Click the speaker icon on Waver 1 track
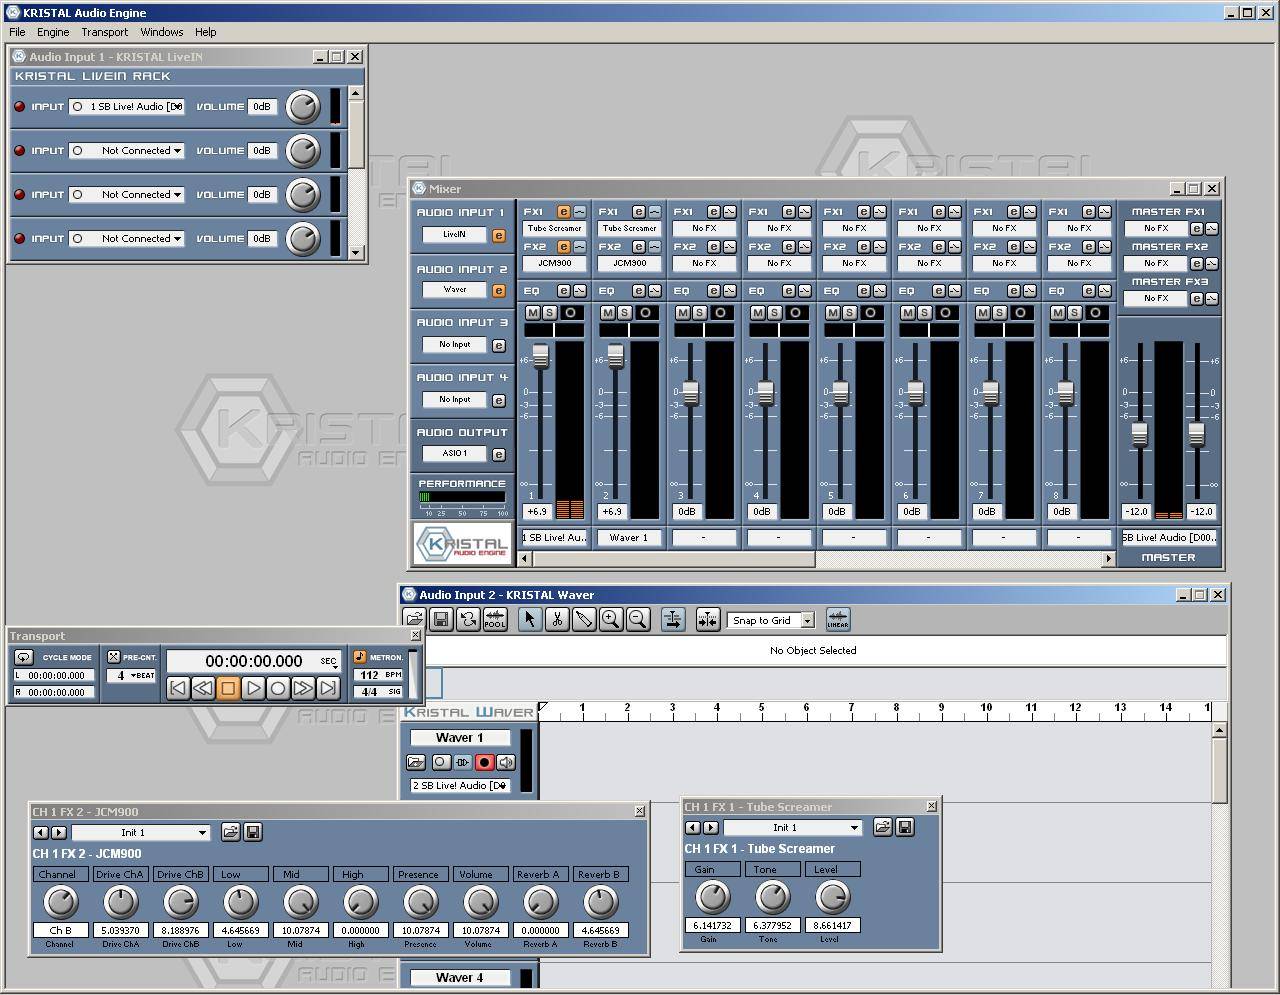1280x995 pixels. (x=506, y=762)
